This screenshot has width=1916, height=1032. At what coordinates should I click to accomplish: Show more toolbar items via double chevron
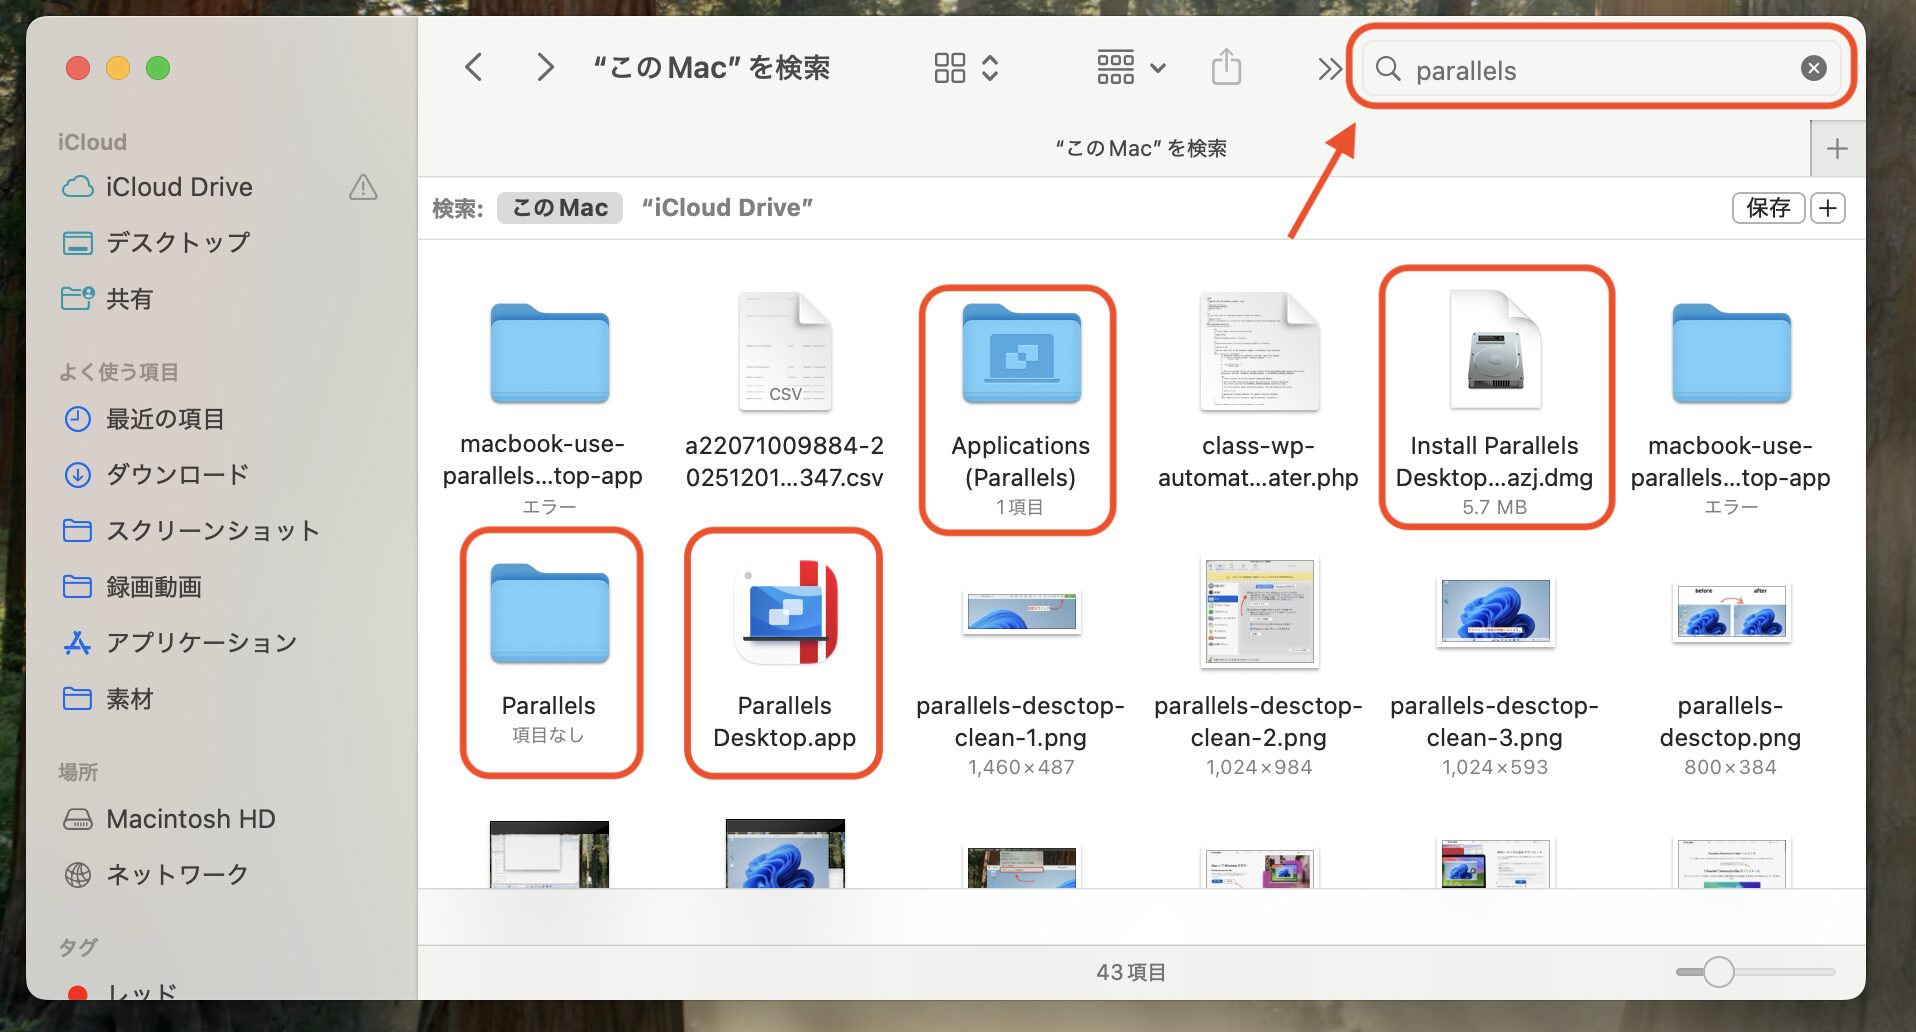coord(1328,68)
